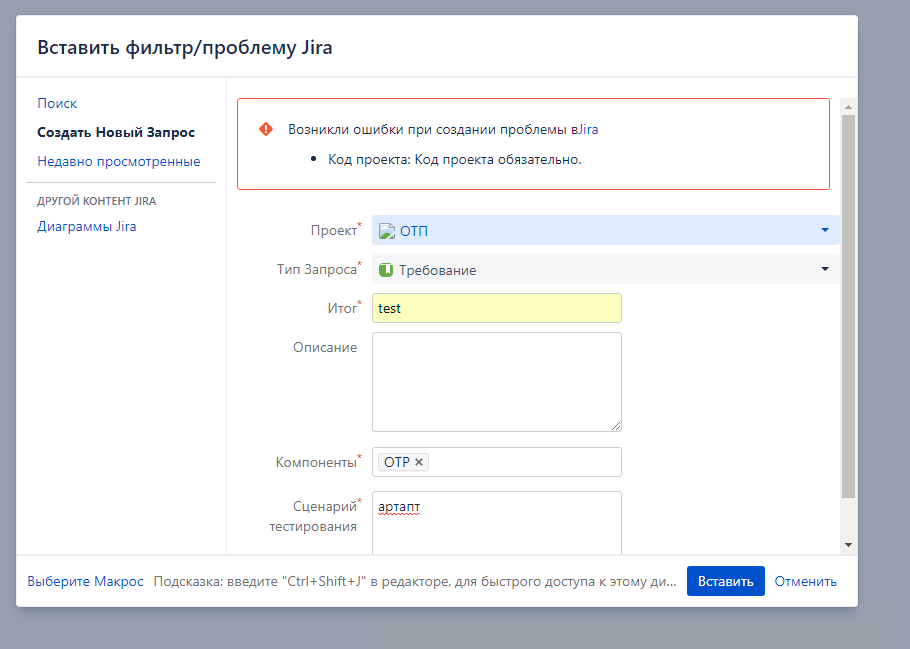This screenshot has width=910, height=649.
Task: Click the Ctrl+Shift+J hint text
Action: click(x=415, y=582)
